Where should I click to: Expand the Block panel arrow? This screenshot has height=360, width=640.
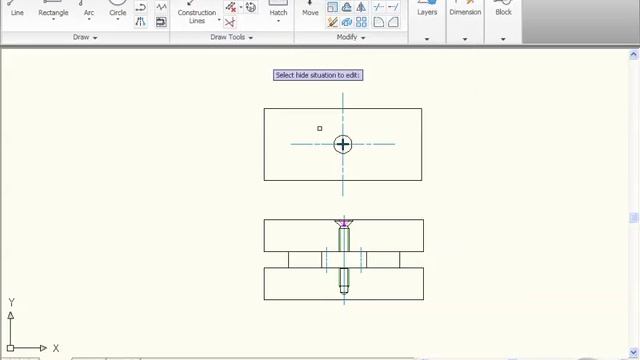[503, 39]
